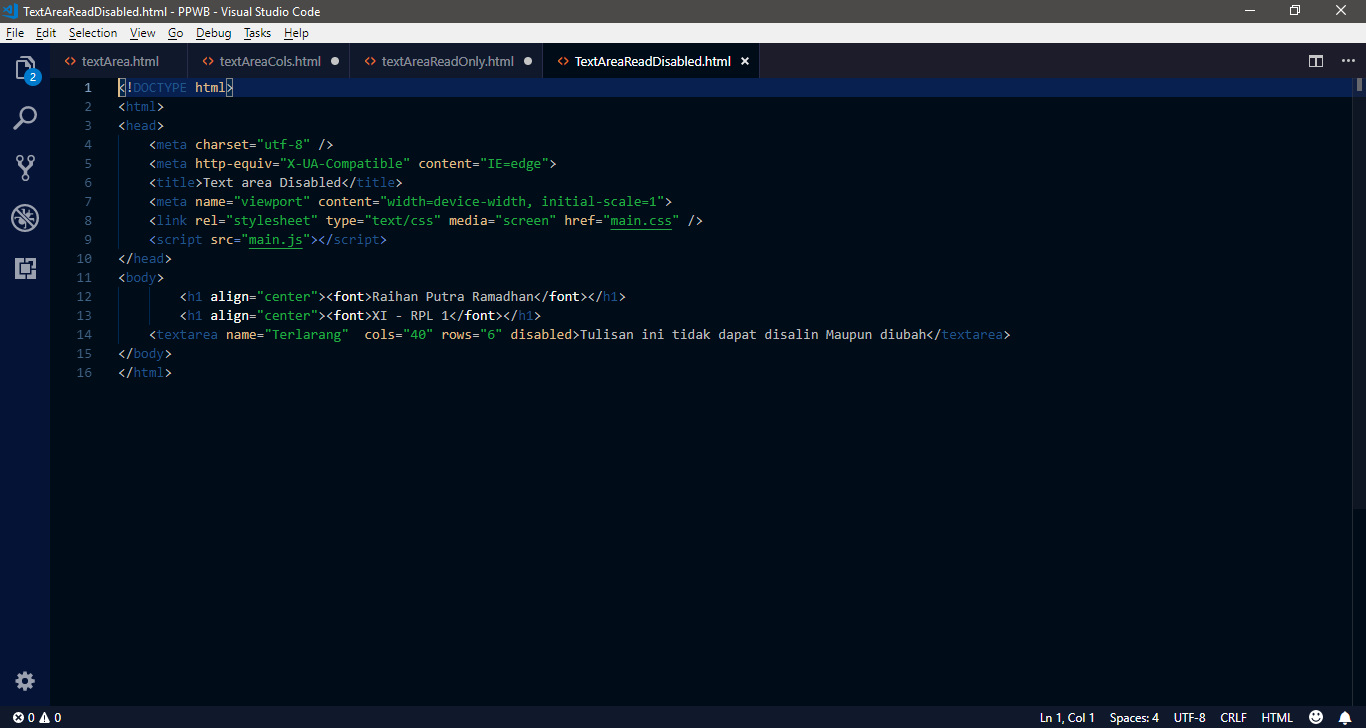Viewport: 1366px width, 728px height.
Task: Open the Debug menu
Action: 213,33
